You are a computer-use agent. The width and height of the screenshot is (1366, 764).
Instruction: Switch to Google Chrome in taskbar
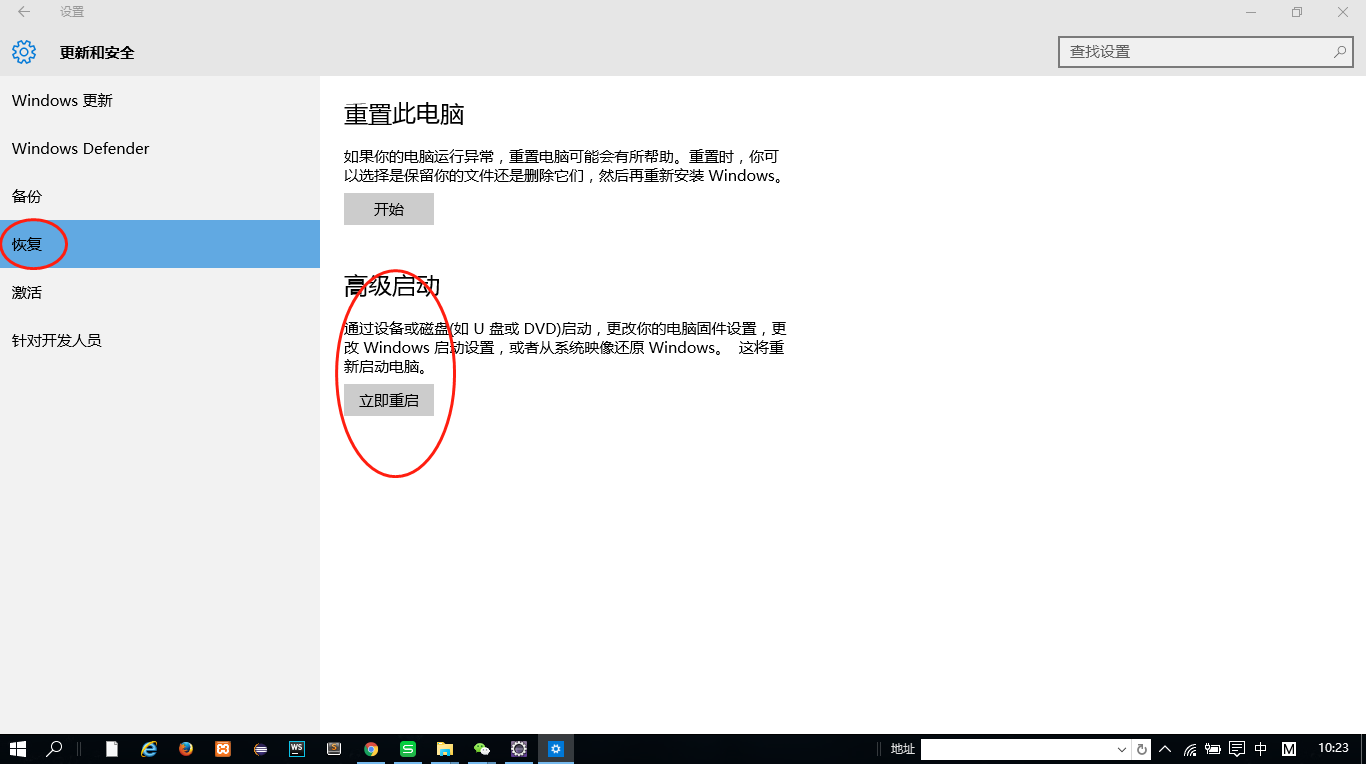pyautogui.click(x=371, y=748)
